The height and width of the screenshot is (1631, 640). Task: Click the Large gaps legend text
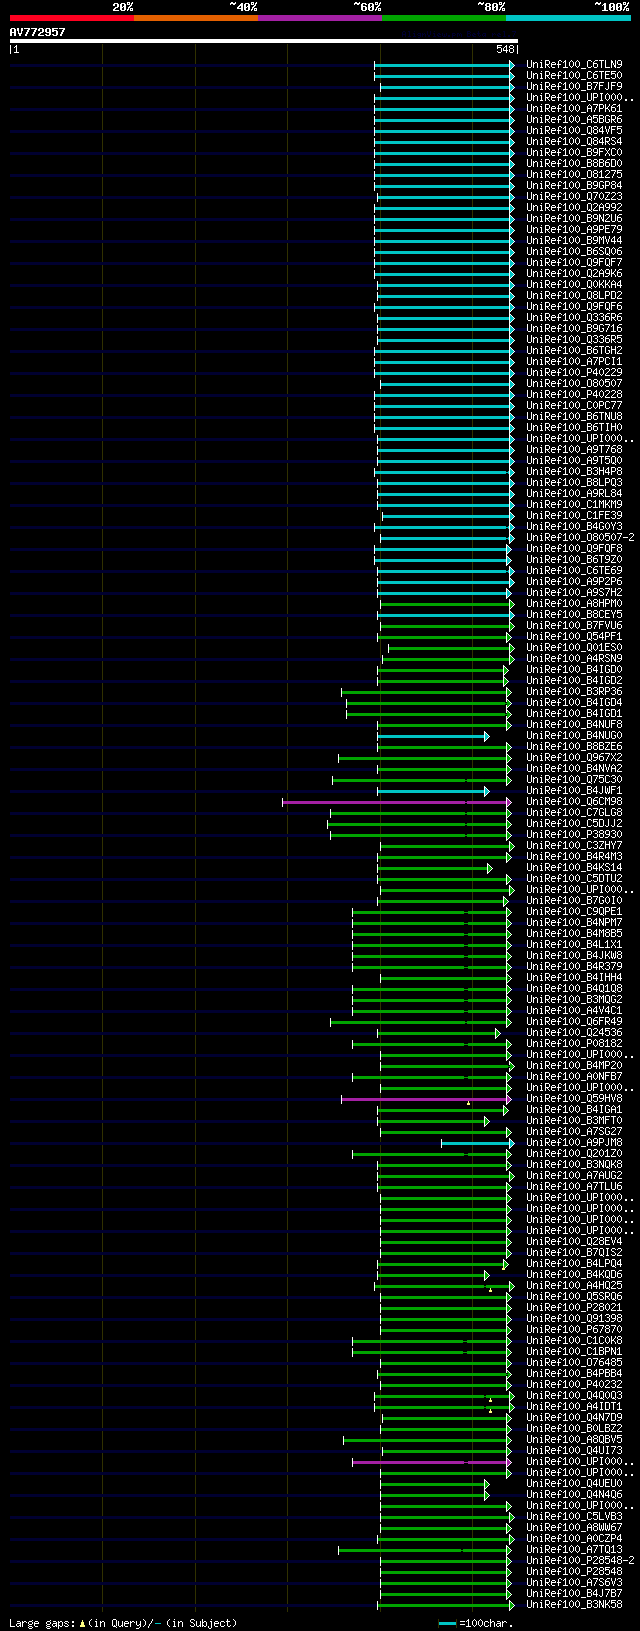pyautogui.click(x=123, y=1623)
